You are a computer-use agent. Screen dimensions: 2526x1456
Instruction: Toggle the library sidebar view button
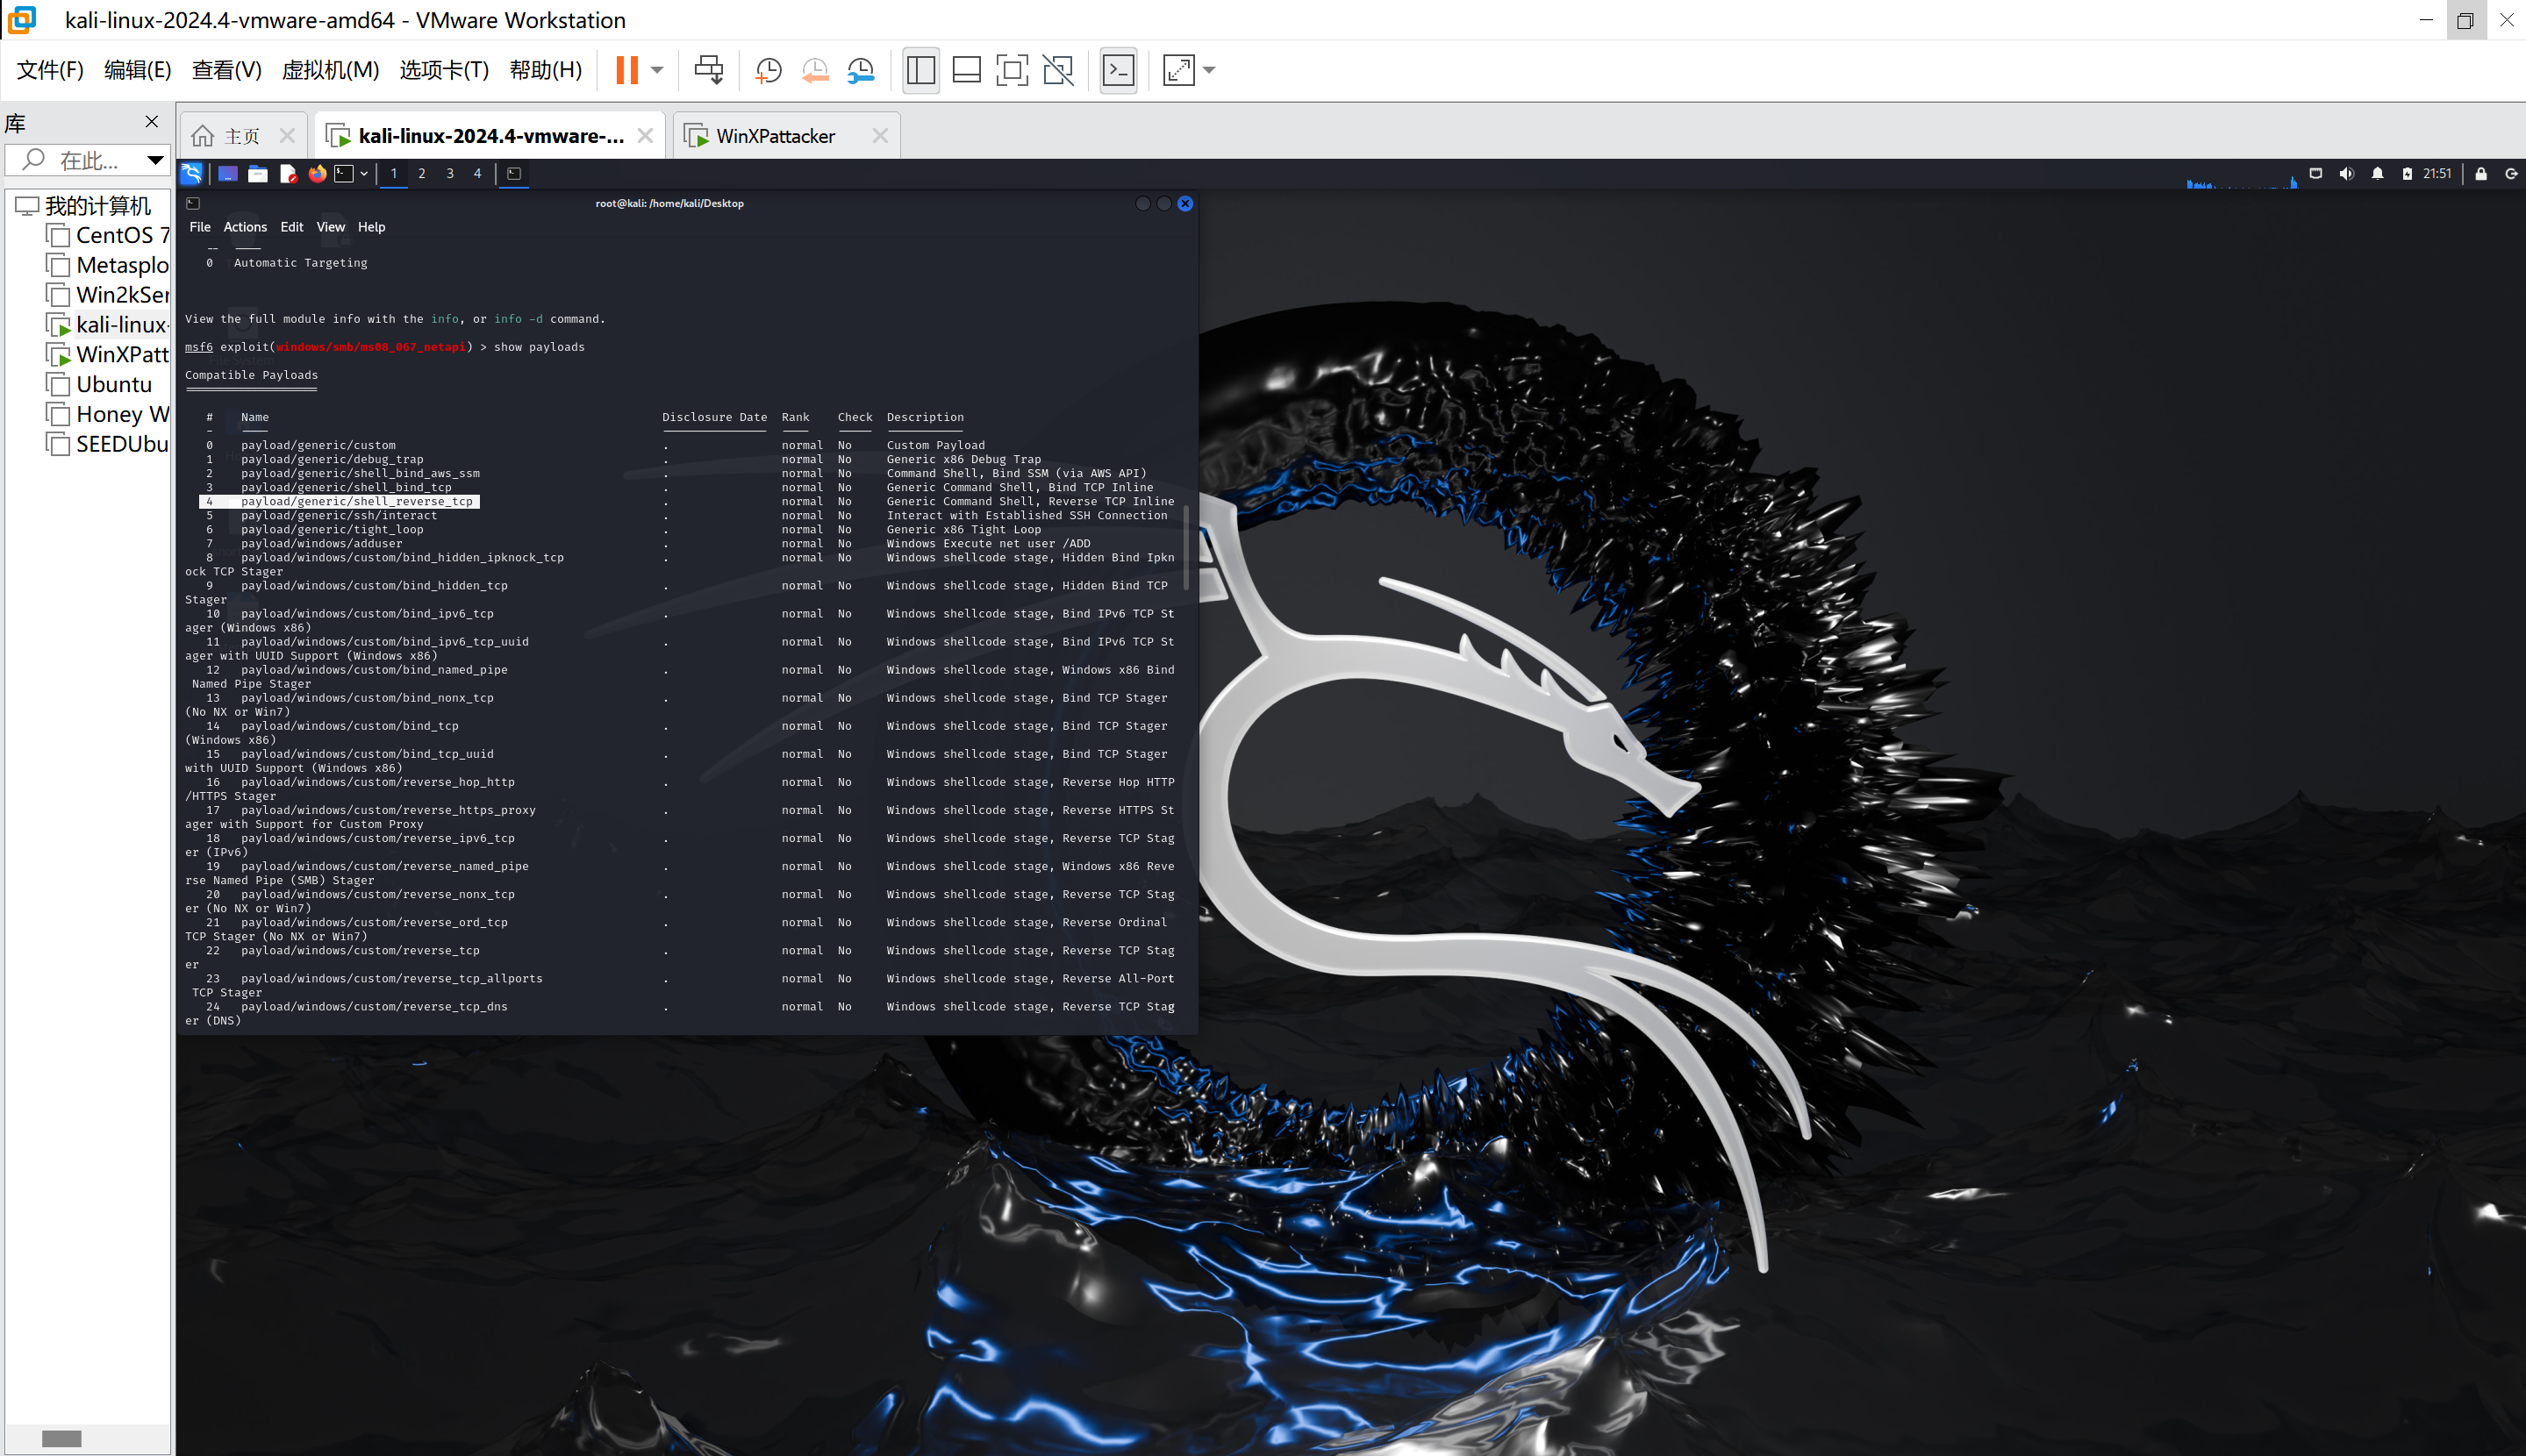point(920,70)
